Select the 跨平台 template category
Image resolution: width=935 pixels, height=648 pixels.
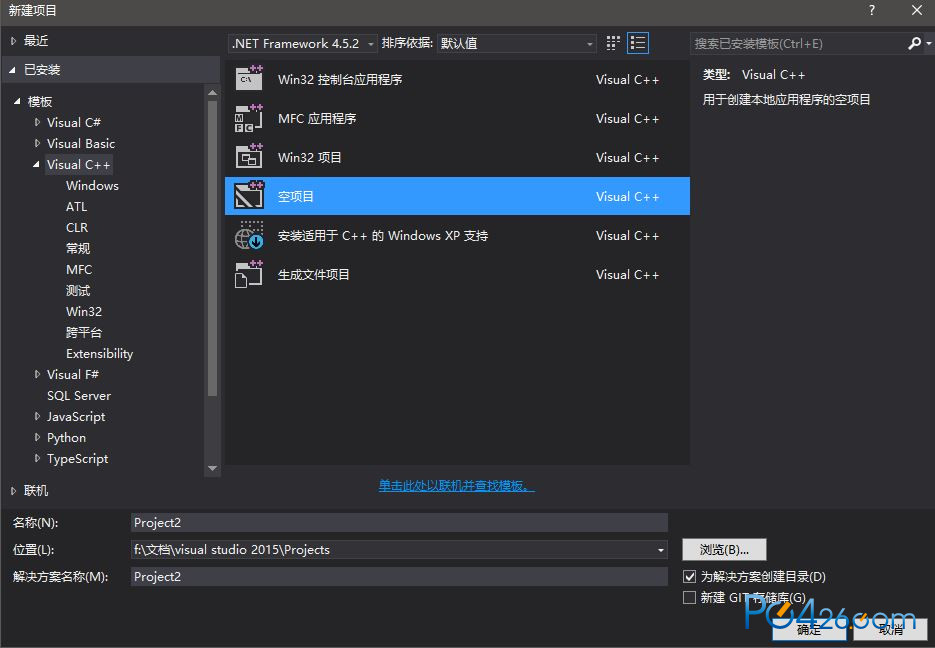(84, 333)
